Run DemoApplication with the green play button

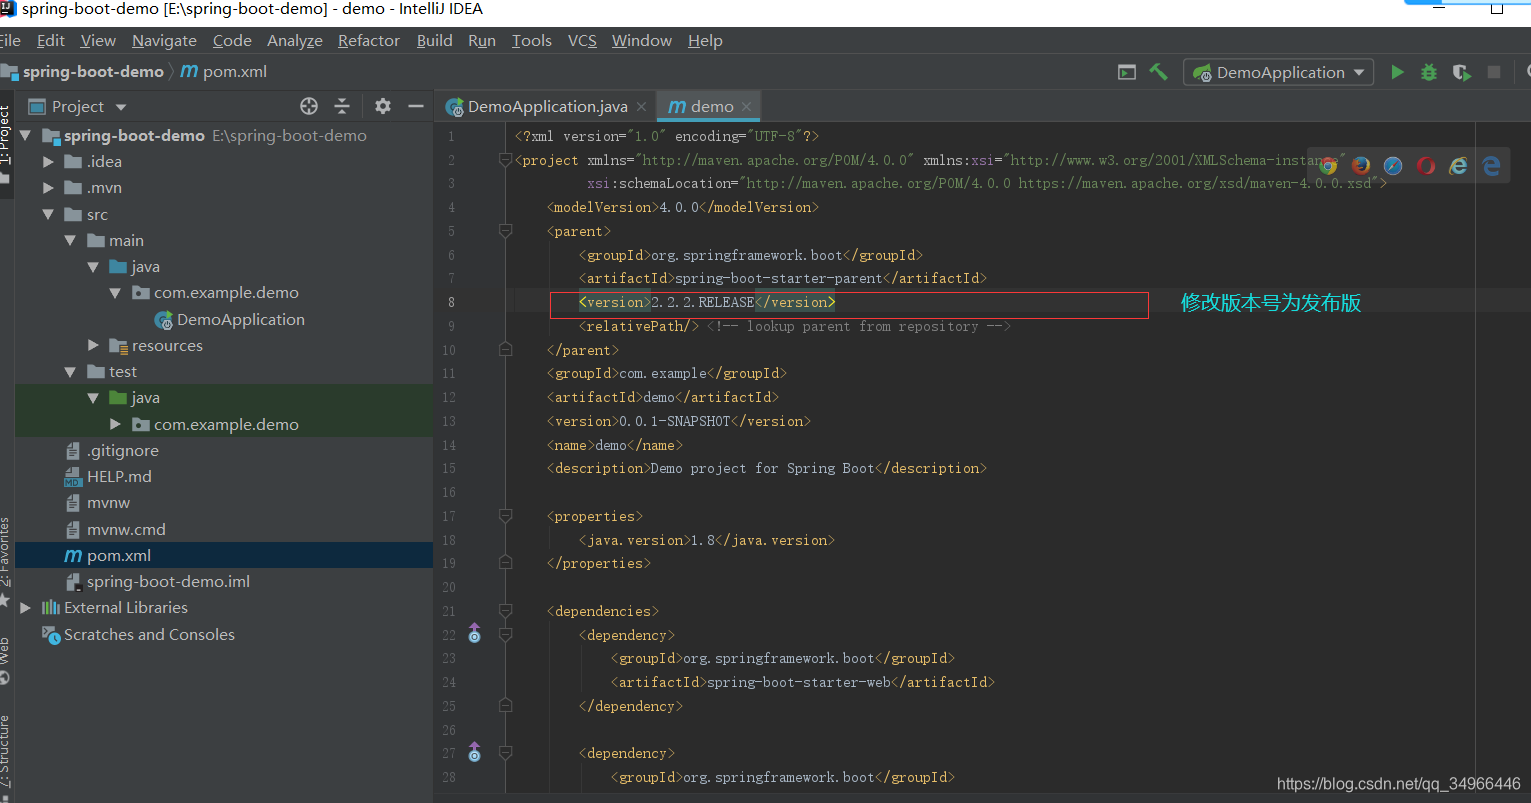tap(1397, 72)
